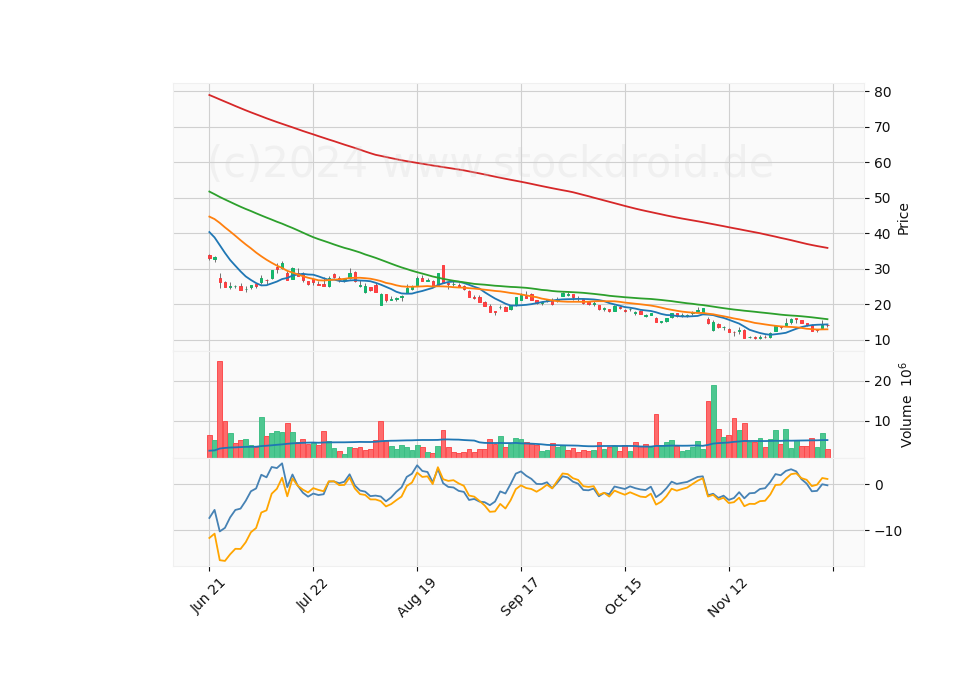This screenshot has height=690, width=960.
Task: Click the Jul 22 date label
Action: pyautogui.click(x=312, y=596)
